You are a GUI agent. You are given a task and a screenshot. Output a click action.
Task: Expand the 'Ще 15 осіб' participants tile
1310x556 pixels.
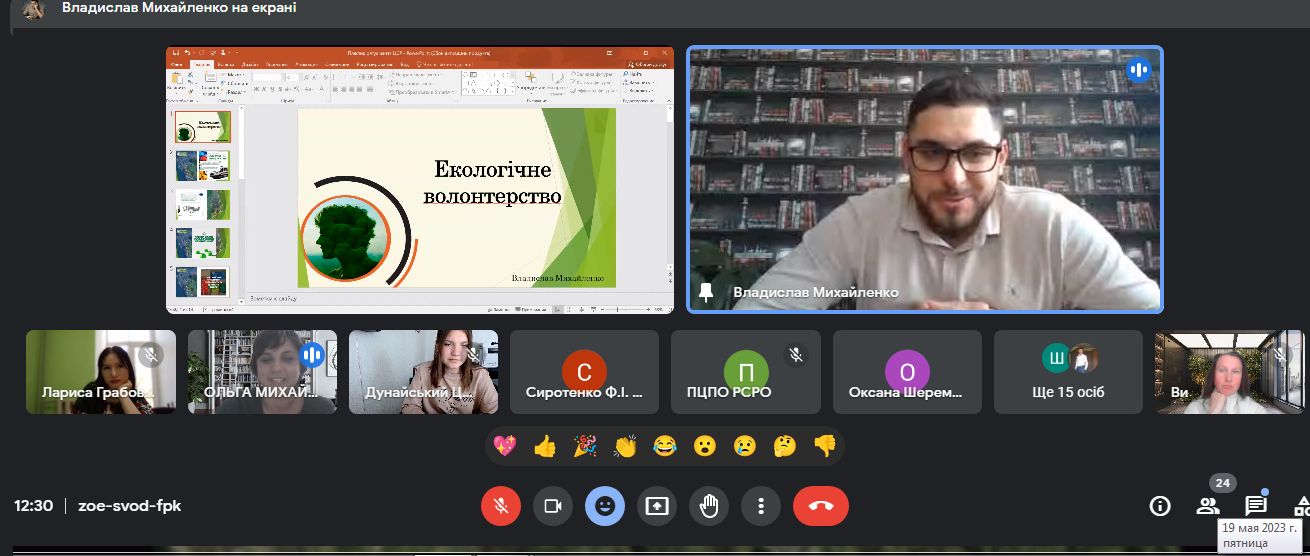pyautogui.click(x=1068, y=372)
